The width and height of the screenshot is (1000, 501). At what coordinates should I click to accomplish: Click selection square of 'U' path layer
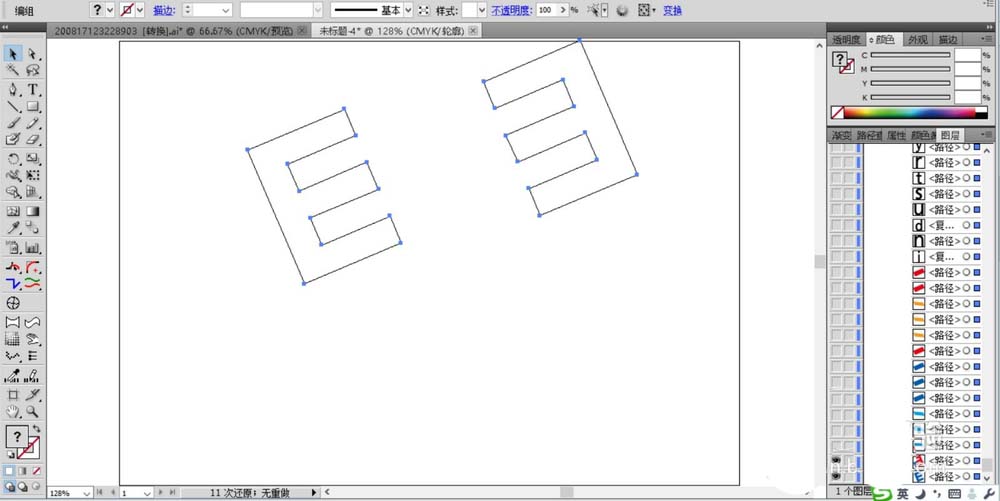(x=976, y=210)
